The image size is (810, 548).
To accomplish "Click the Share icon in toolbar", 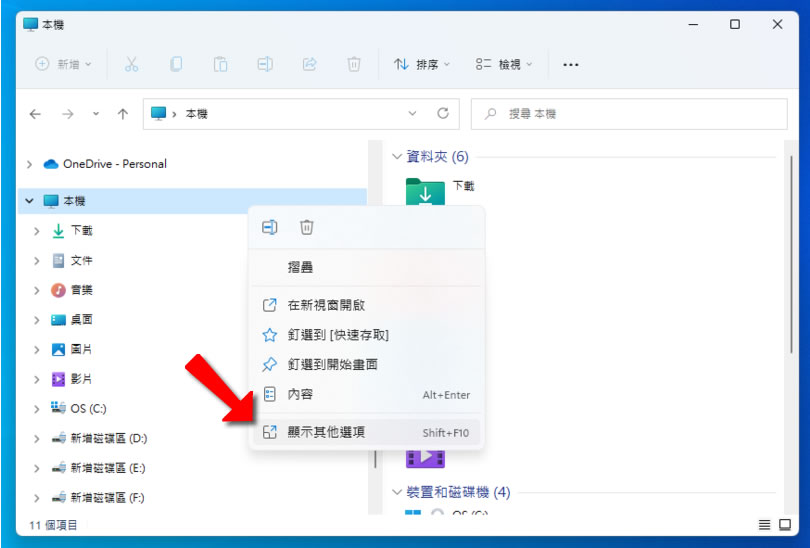I will 309,65.
